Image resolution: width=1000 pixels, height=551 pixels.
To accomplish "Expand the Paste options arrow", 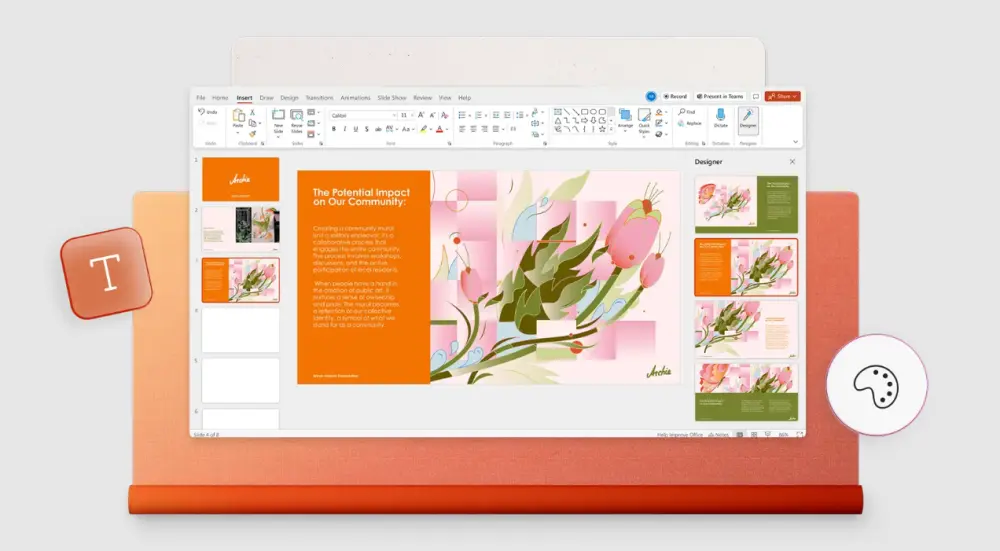I will pyautogui.click(x=238, y=133).
